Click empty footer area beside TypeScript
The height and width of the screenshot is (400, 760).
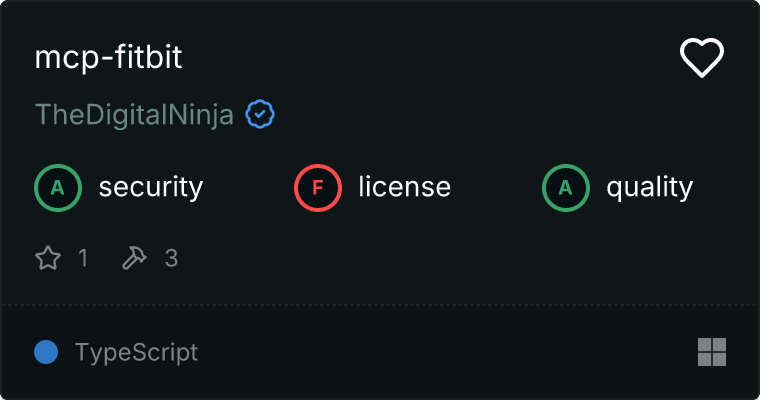(x=450, y=352)
